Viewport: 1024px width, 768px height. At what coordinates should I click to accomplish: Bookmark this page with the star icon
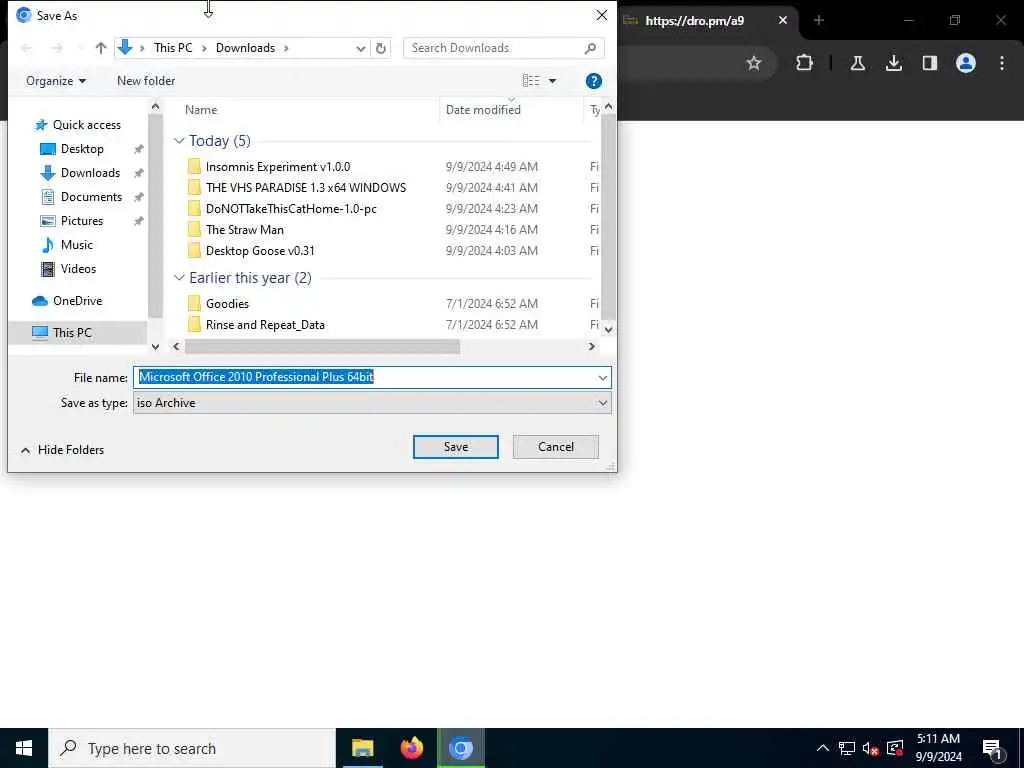pos(754,63)
